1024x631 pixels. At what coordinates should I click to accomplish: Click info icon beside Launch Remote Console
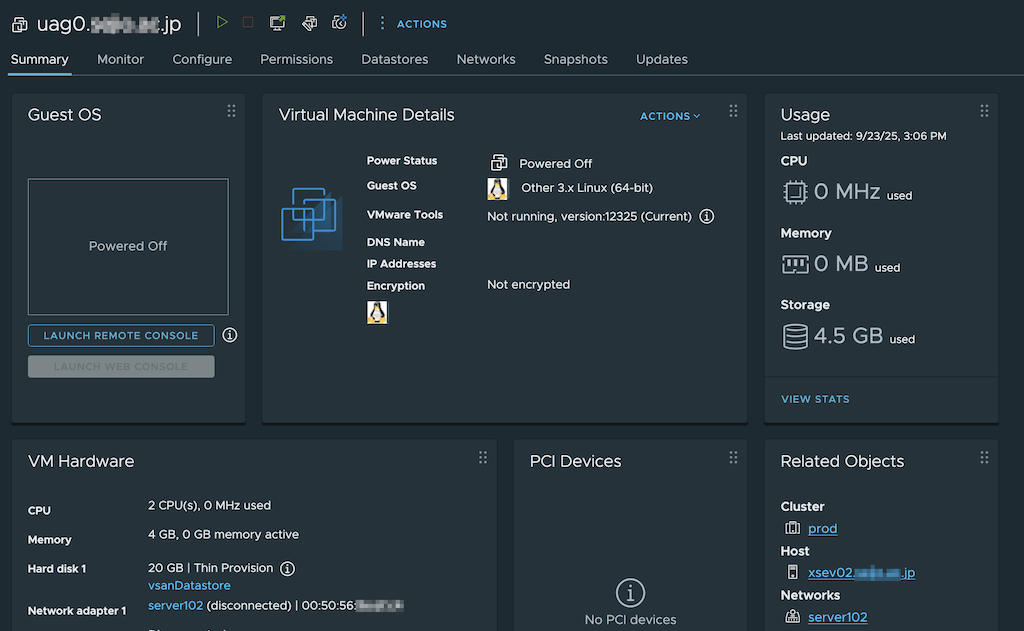coord(230,335)
